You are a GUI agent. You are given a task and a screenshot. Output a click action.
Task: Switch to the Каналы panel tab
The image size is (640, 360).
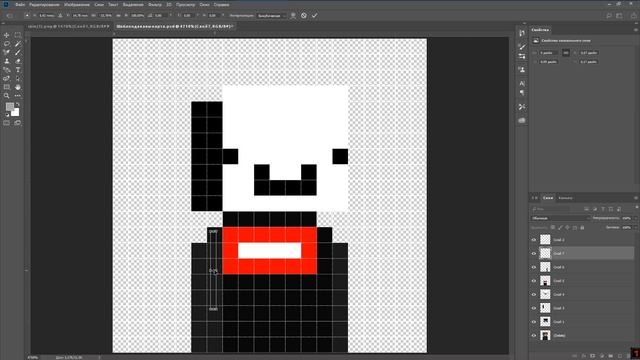[565, 198]
